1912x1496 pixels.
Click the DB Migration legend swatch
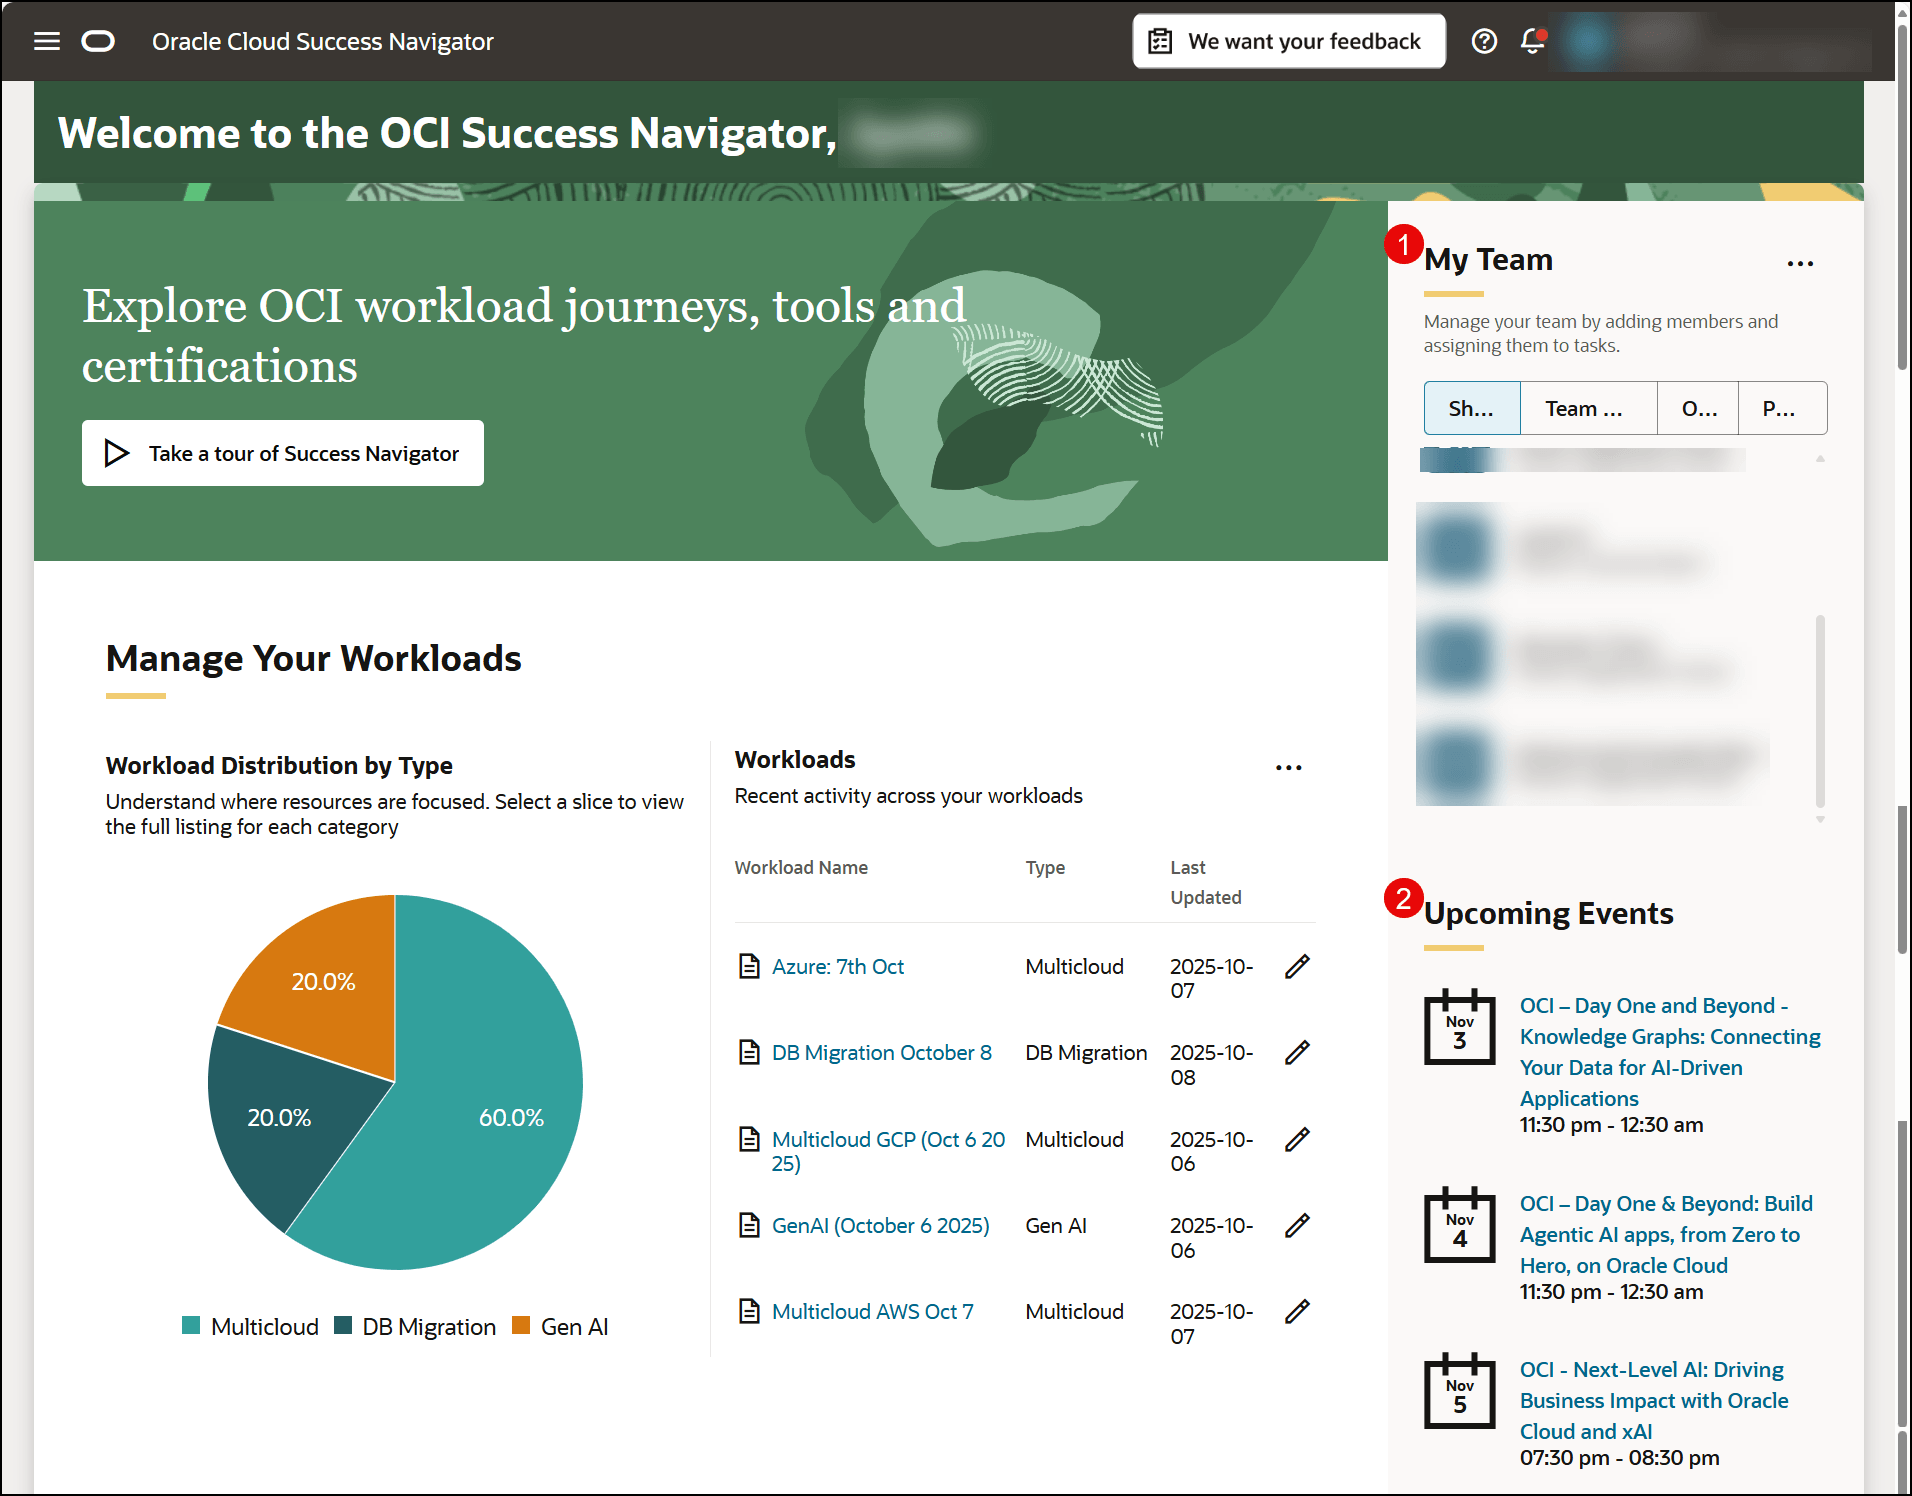[343, 1325]
